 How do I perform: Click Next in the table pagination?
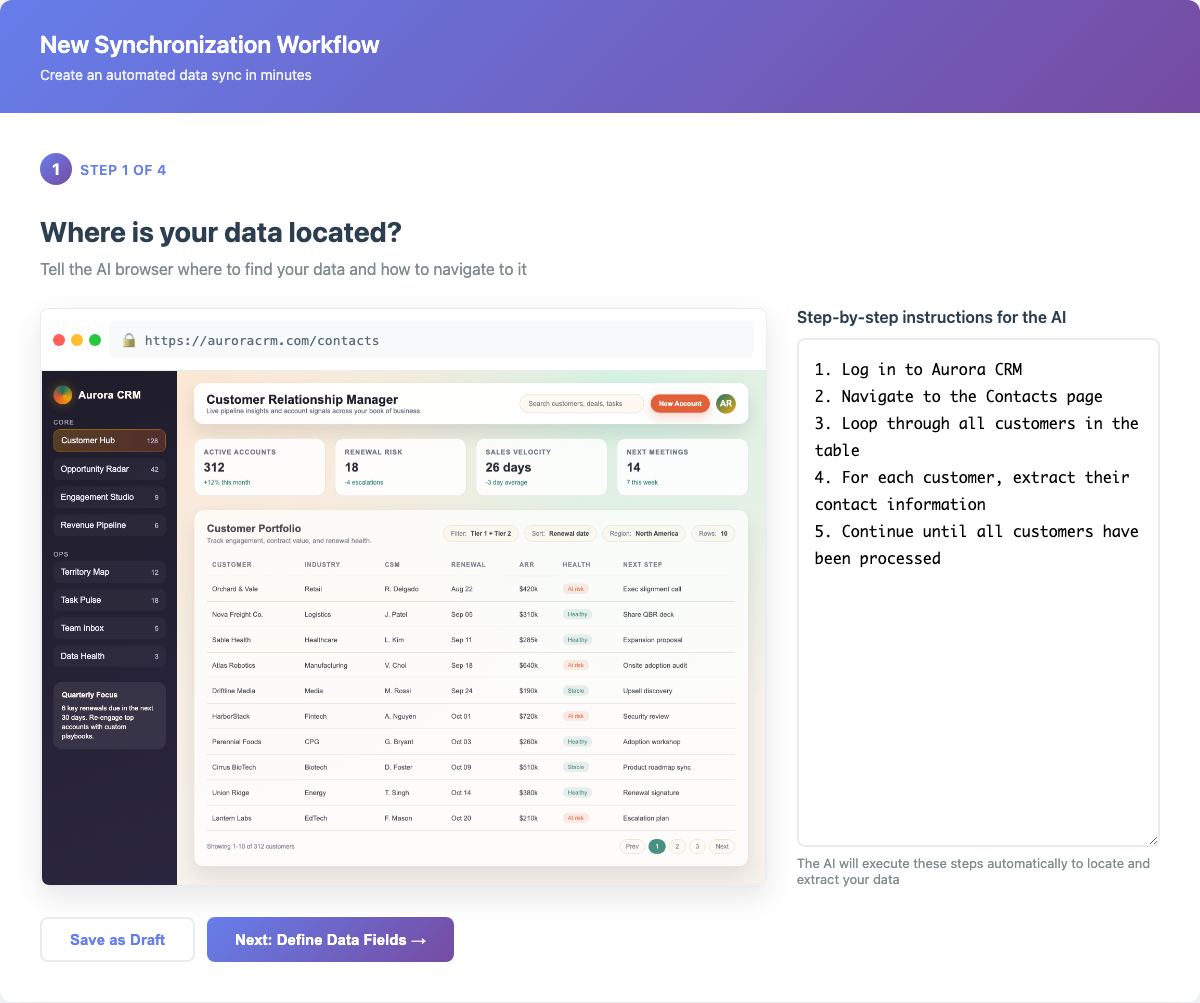click(x=721, y=846)
